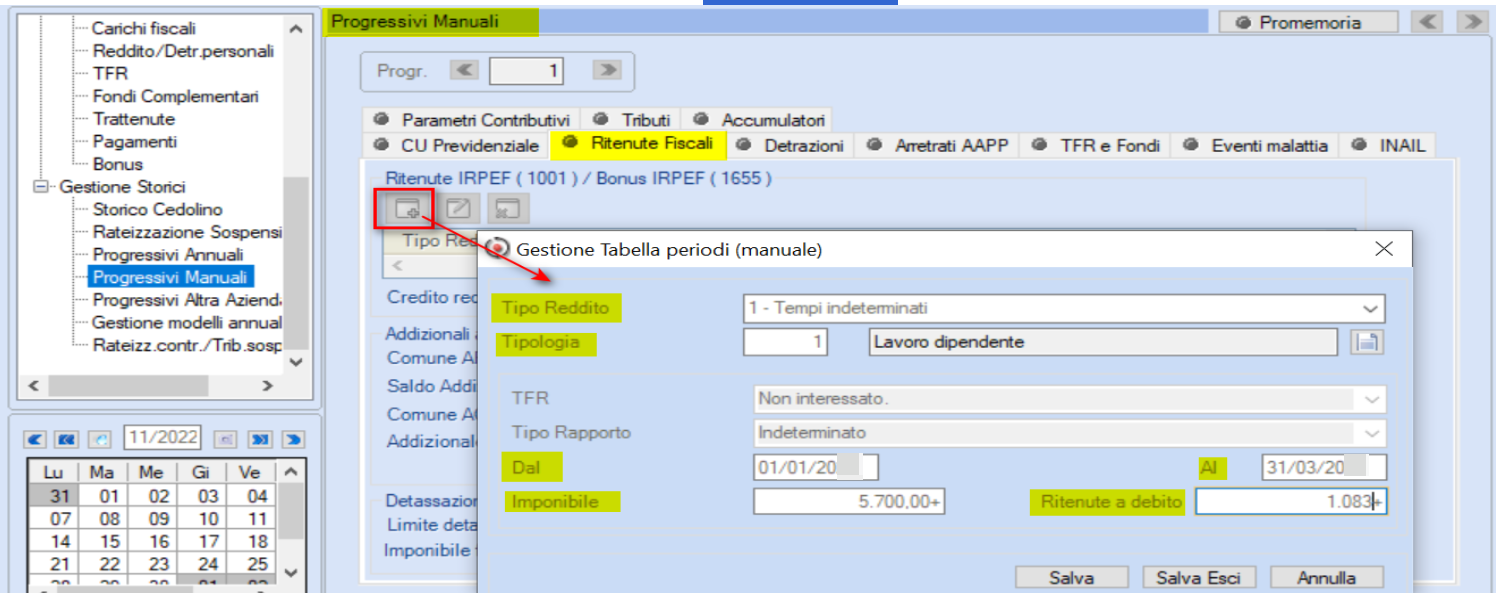Image resolution: width=1496 pixels, height=598 pixels.
Task: Click leftmost single-arrow calendar back button
Action: pos(36,439)
